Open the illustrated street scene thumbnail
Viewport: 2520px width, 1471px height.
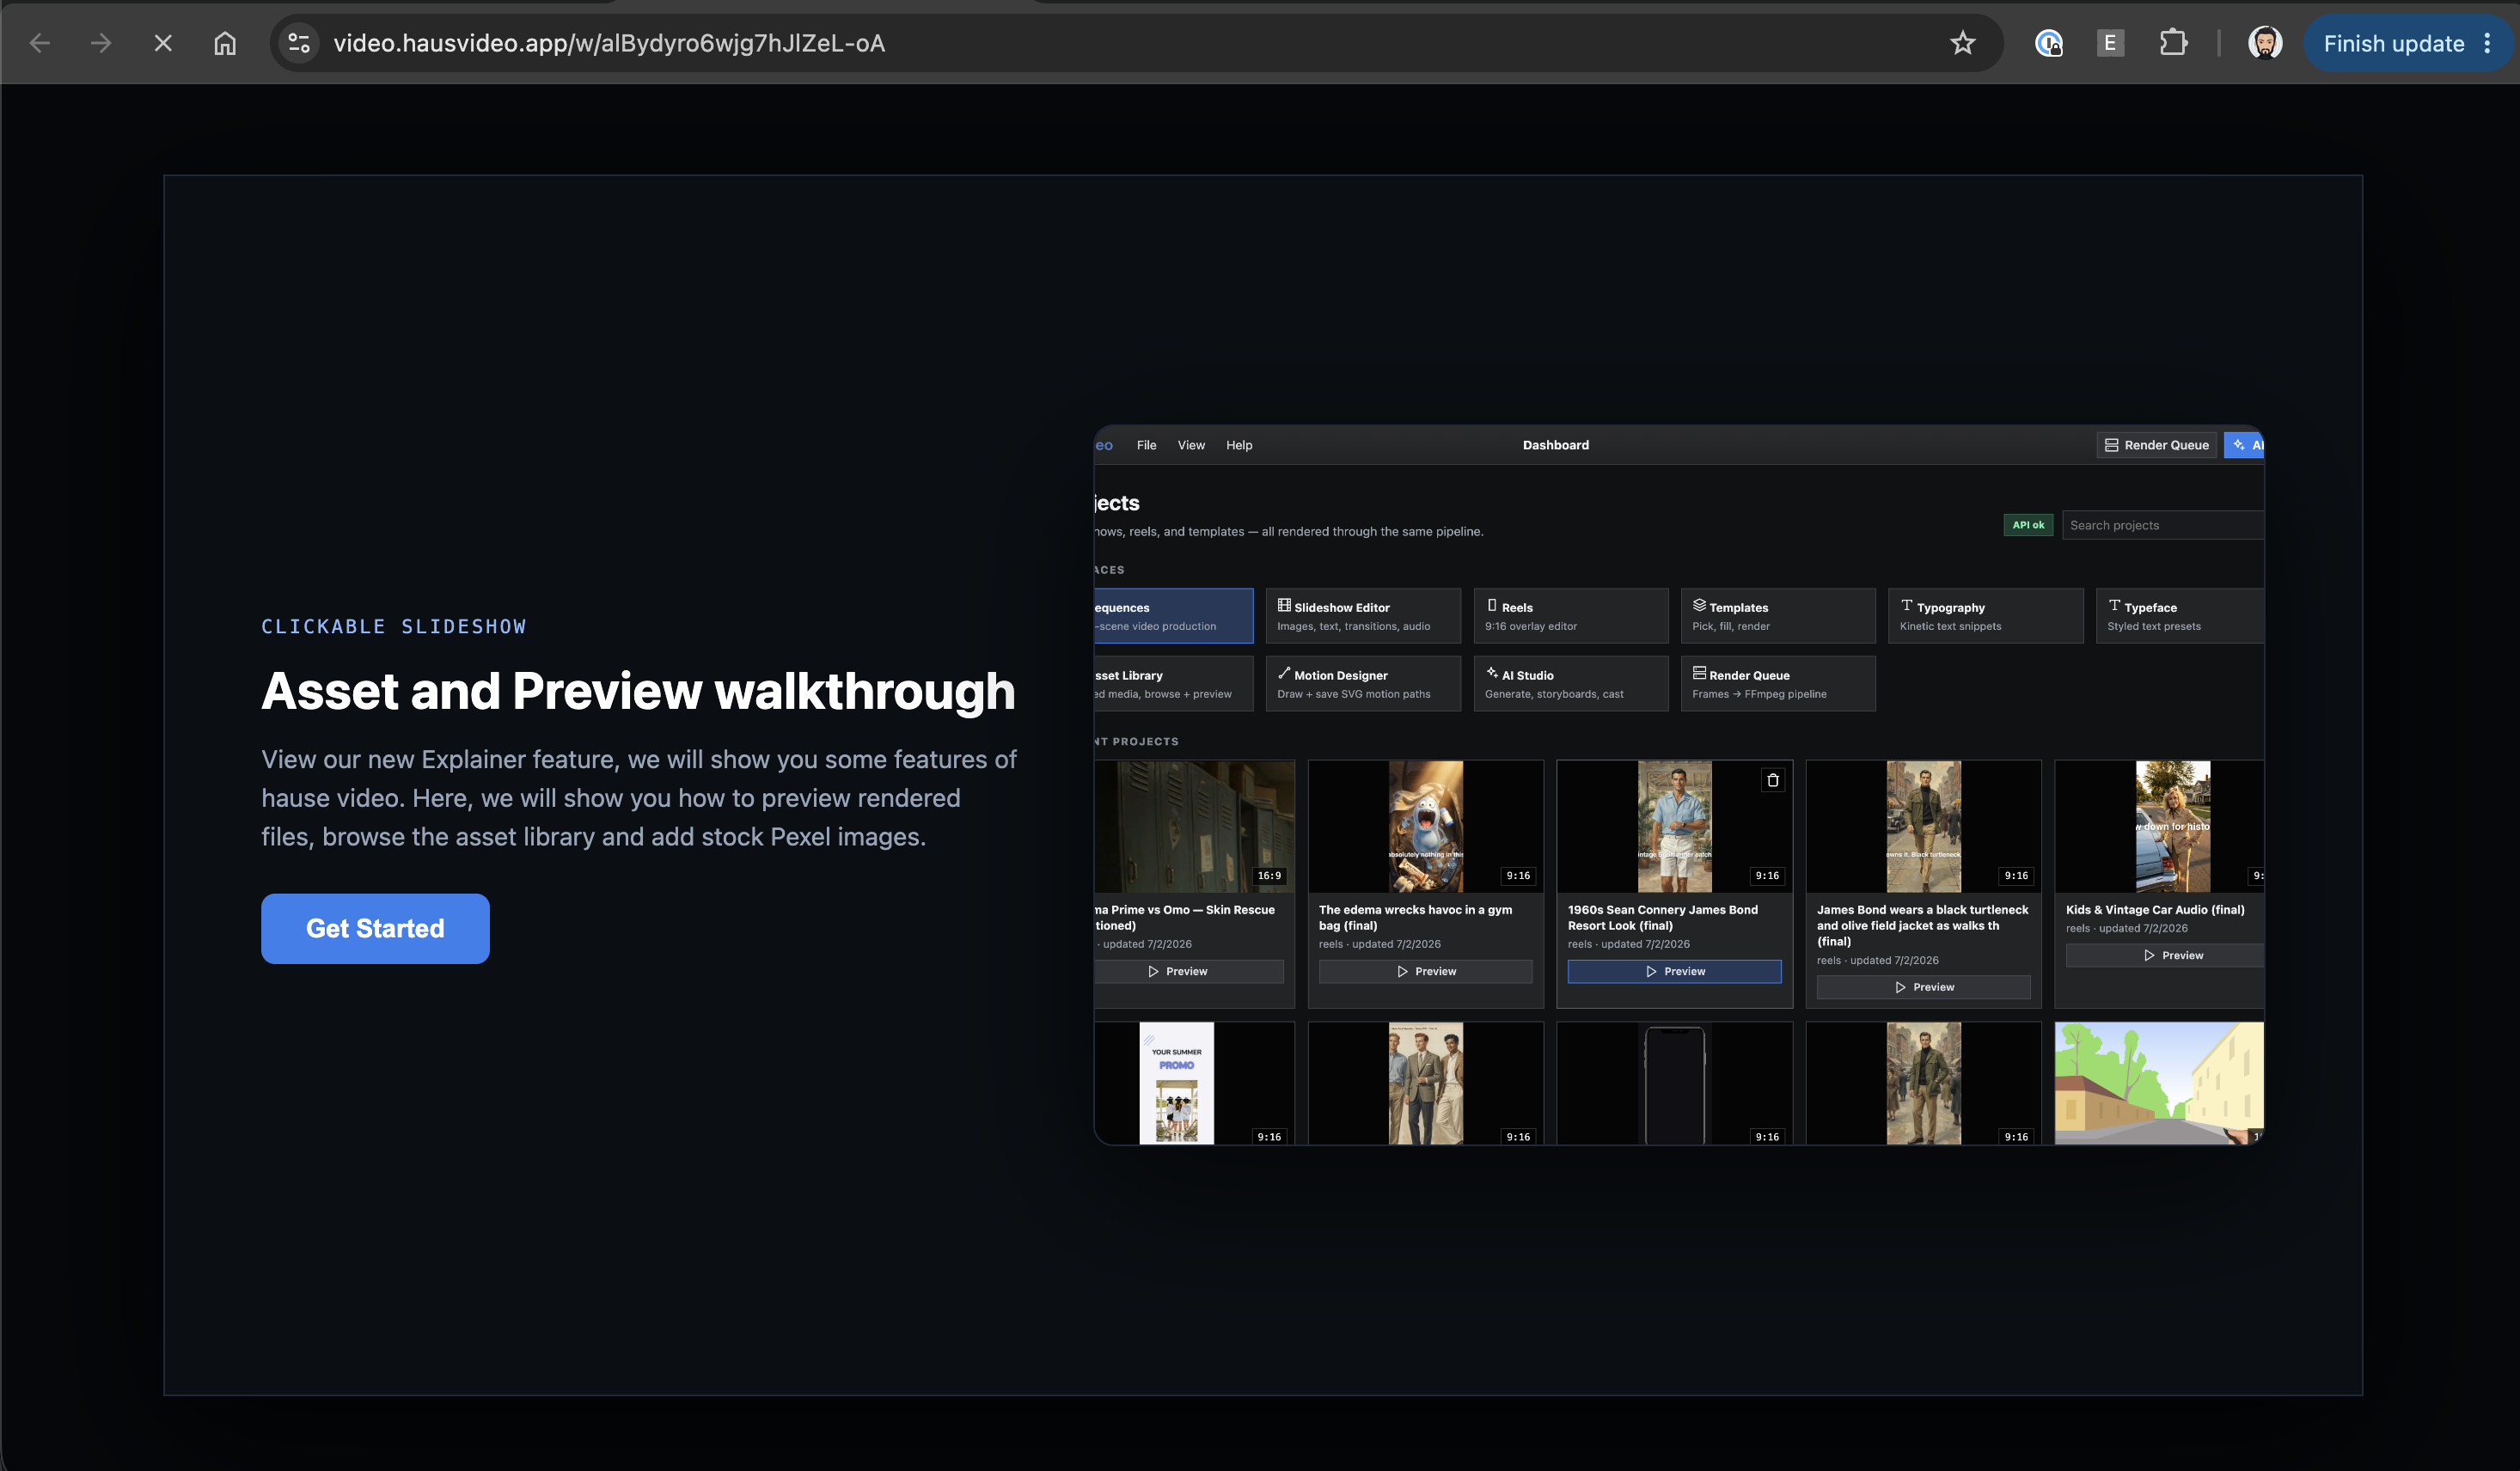coord(2159,1083)
